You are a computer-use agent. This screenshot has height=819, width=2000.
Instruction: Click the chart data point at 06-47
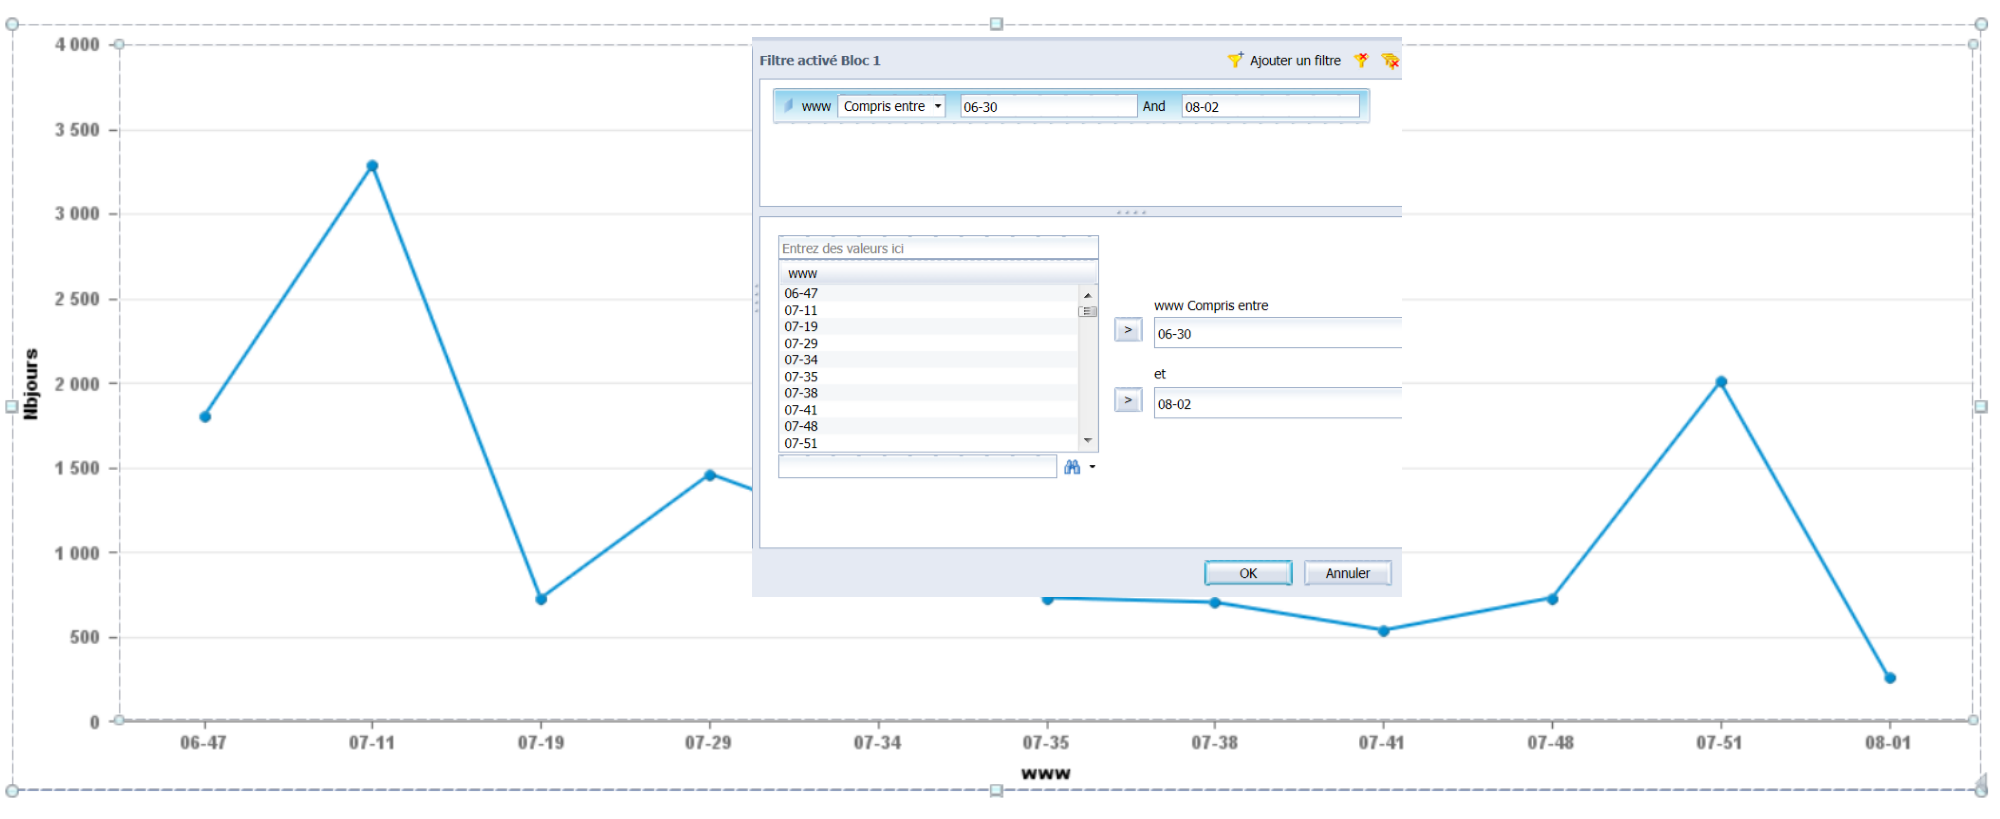(205, 416)
